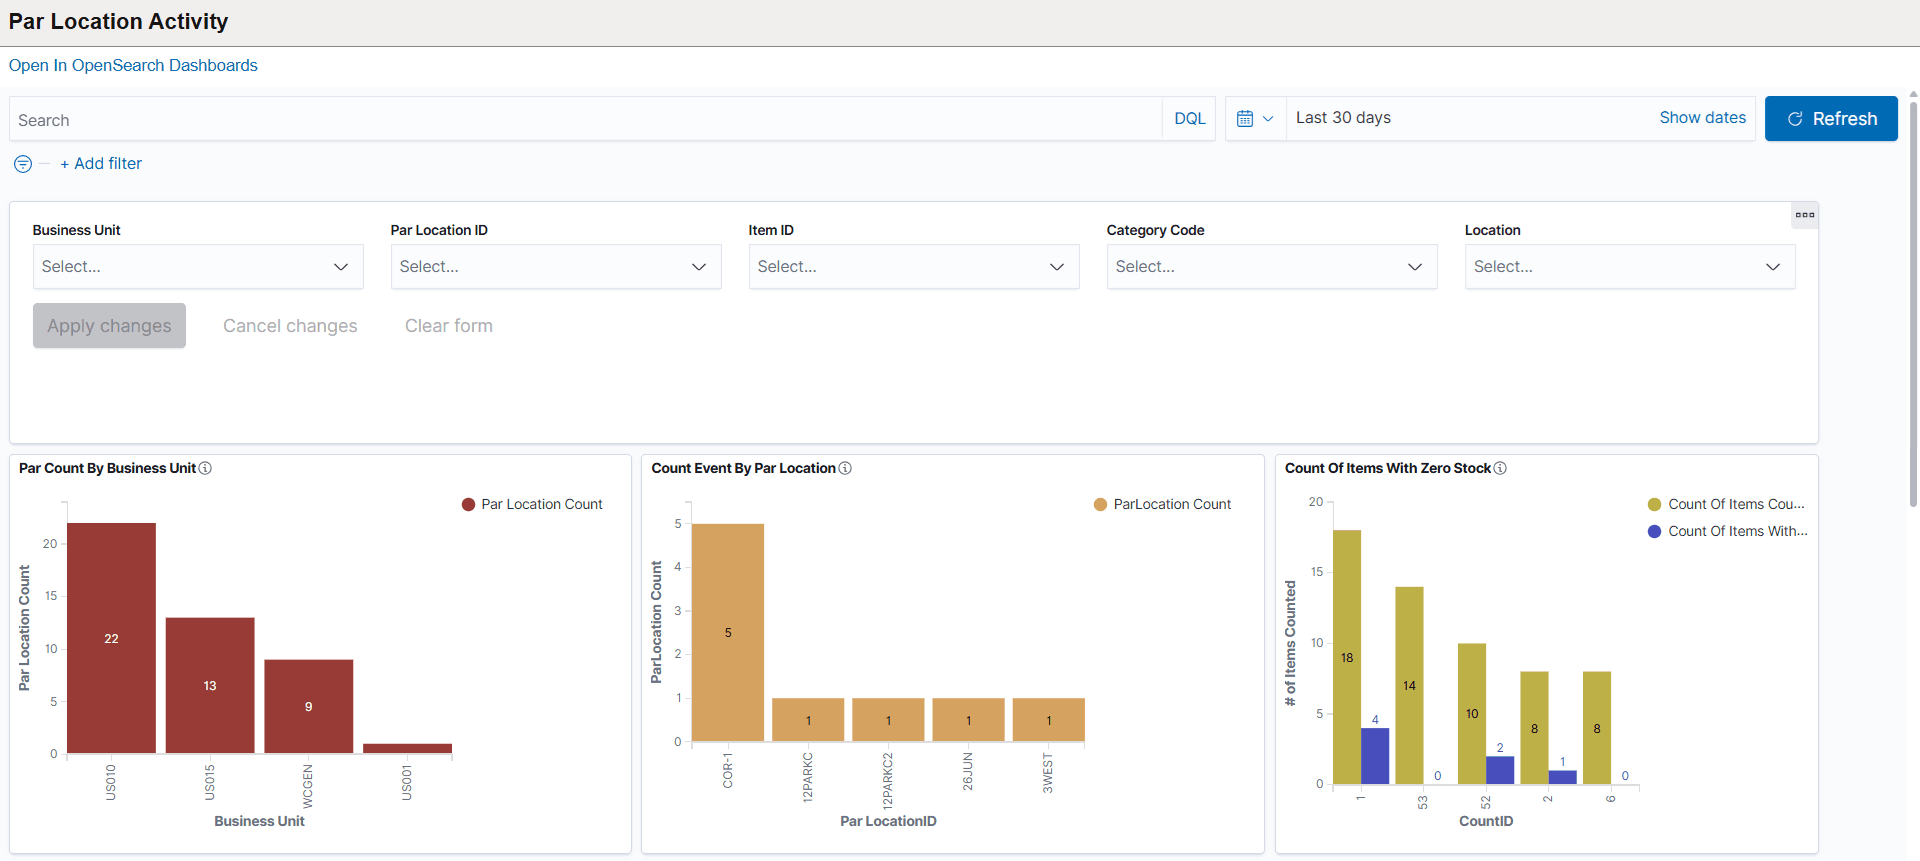The width and height of the screenshot is (1920, 861).
Task: Click the Count Event By Par Location title
Action: point(743,468)
